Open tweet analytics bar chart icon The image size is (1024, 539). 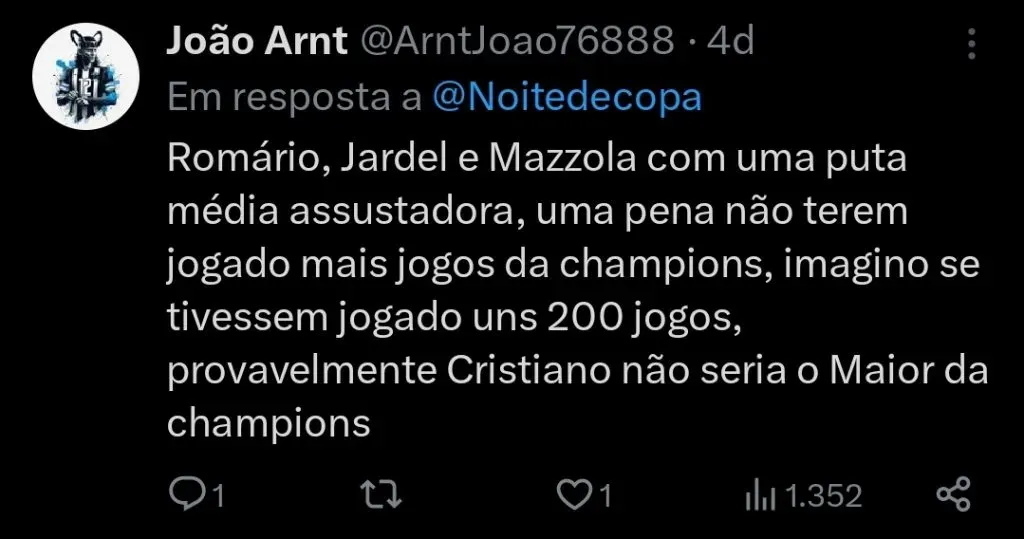pyautogui.click(x=762, y=494)
